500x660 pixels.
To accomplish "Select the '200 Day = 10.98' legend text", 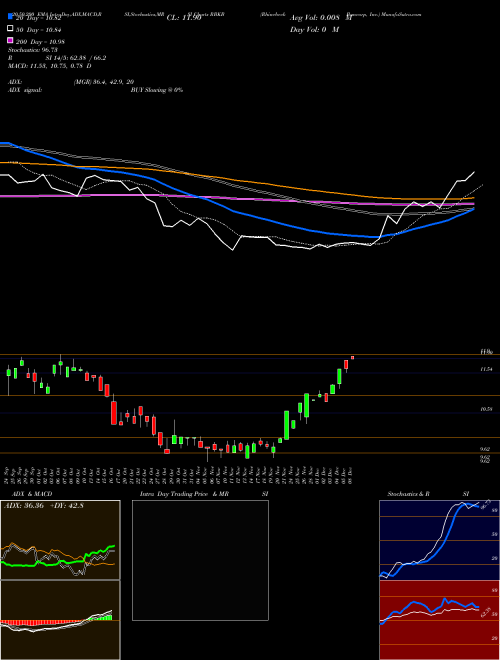I will click(x=40, y=42).
